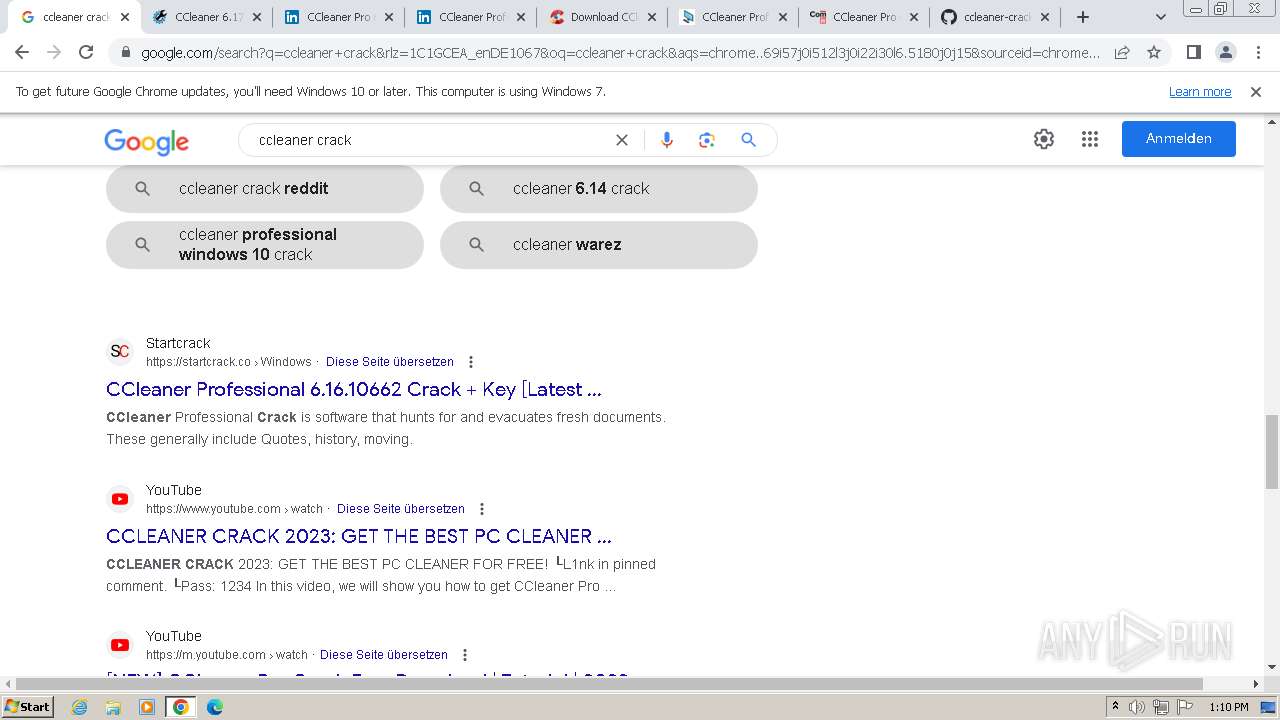Select suggestion ccleaner crack reddit
Screen dimensions: 1280x720
pos(265,189)
